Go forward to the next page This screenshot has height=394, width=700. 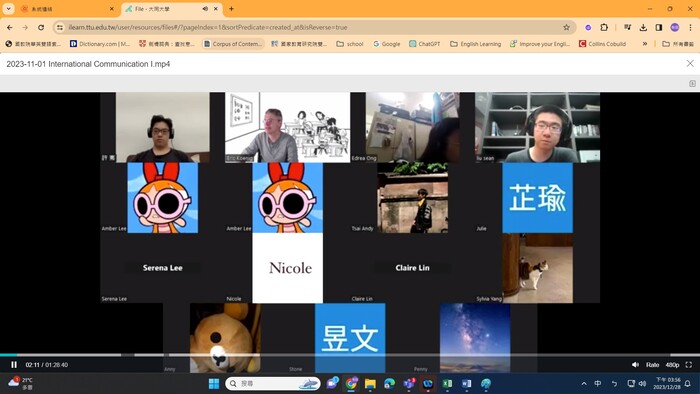[25, 27]
